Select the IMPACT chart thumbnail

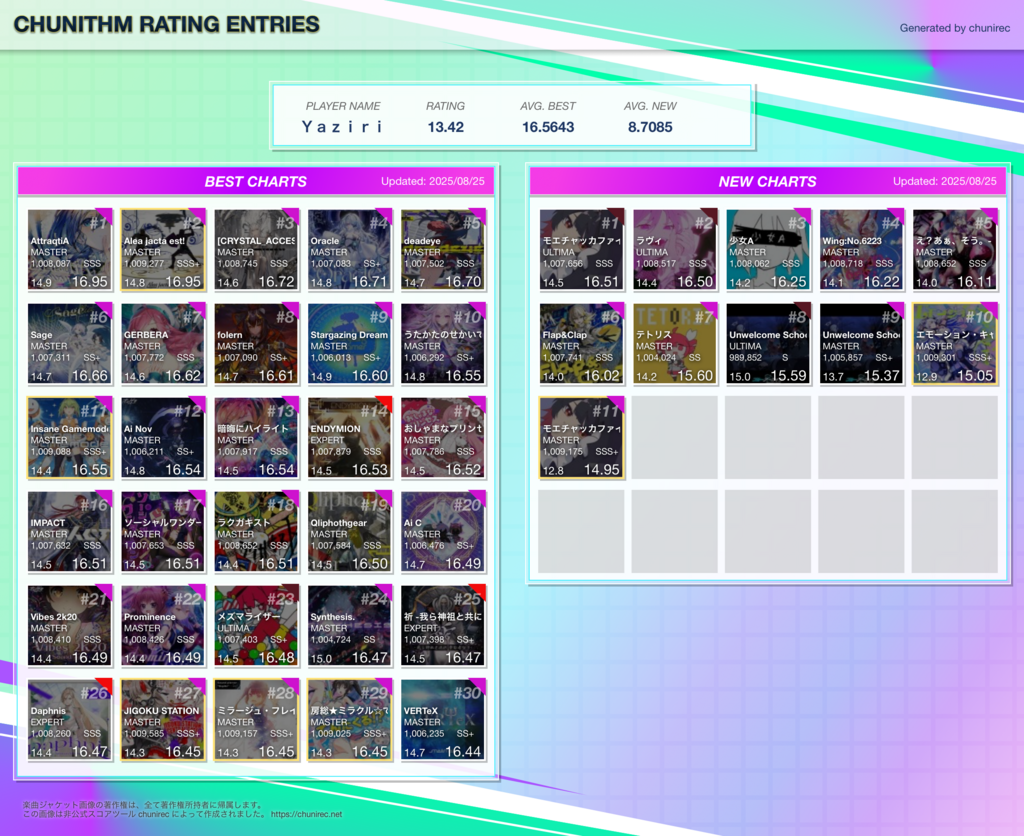(x=69, y=532)
